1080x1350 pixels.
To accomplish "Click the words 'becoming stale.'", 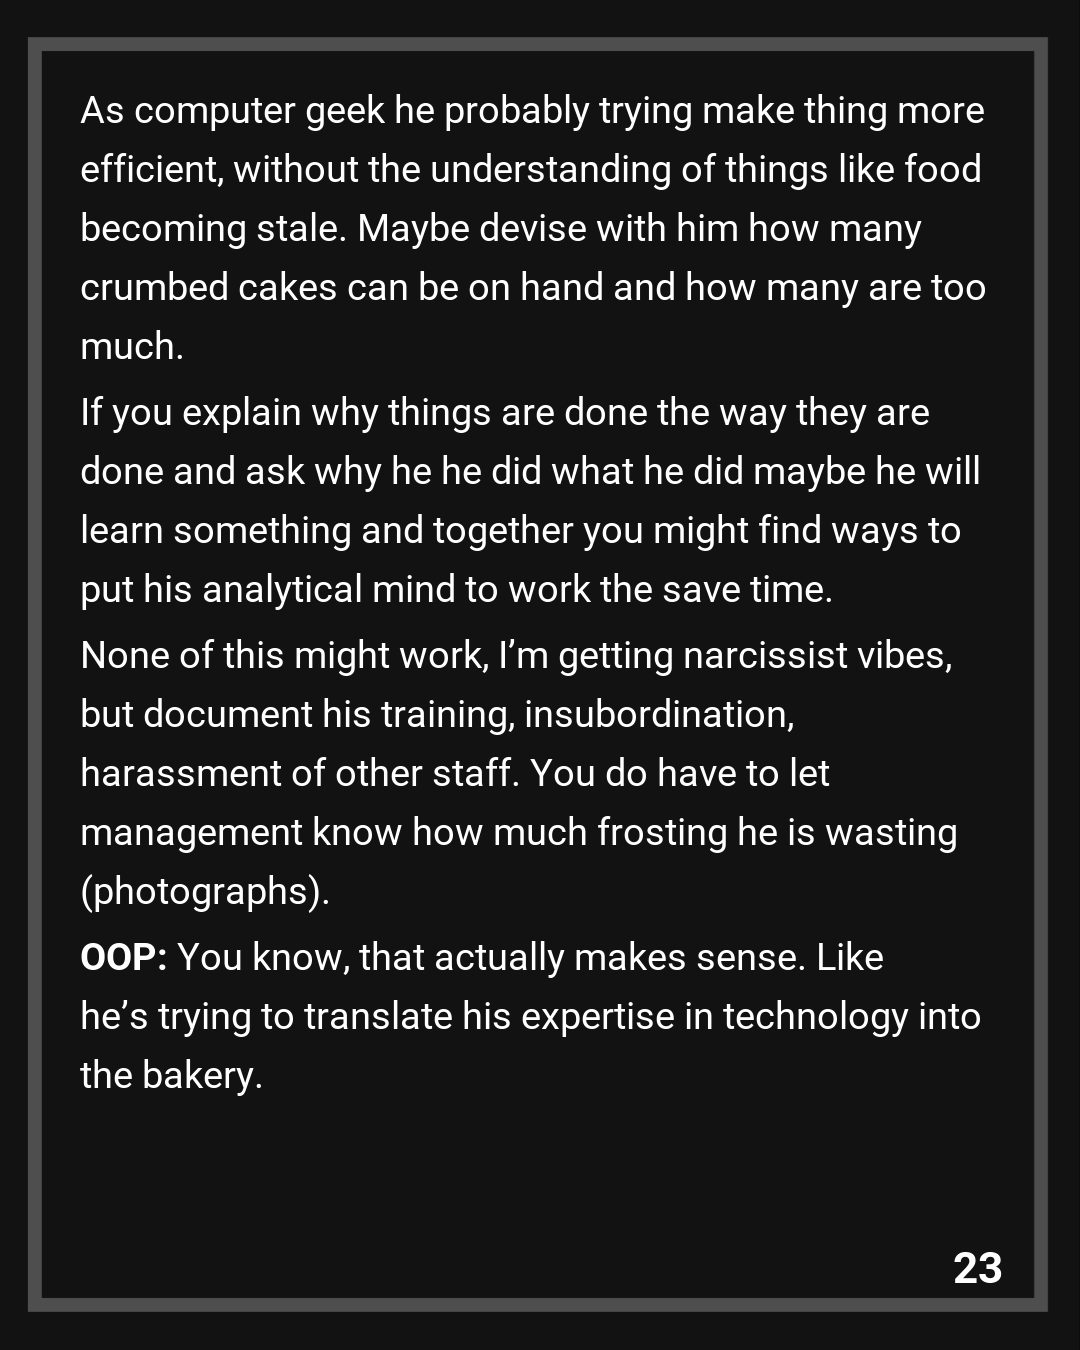I will point(213,228).
